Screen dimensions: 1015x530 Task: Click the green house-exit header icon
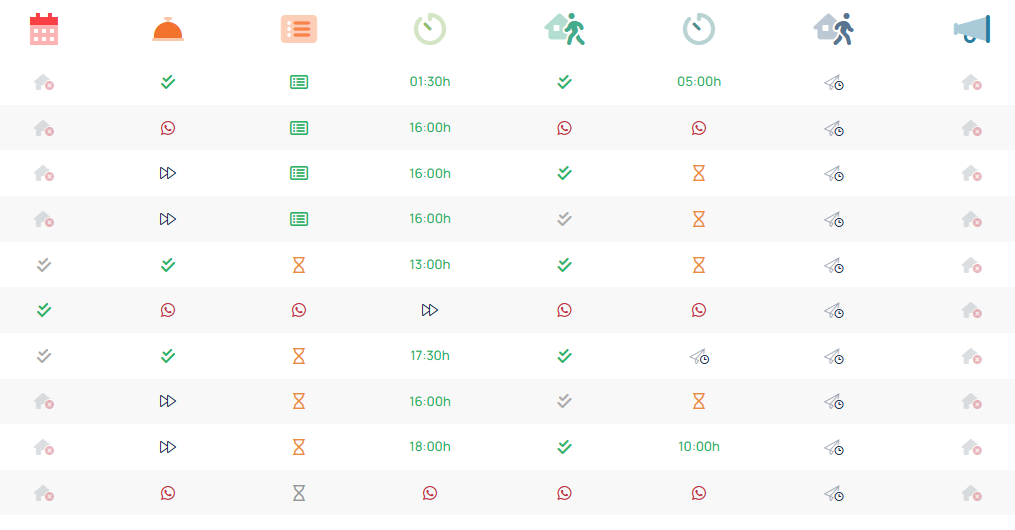pyautogui.click(x=564, y=29)
